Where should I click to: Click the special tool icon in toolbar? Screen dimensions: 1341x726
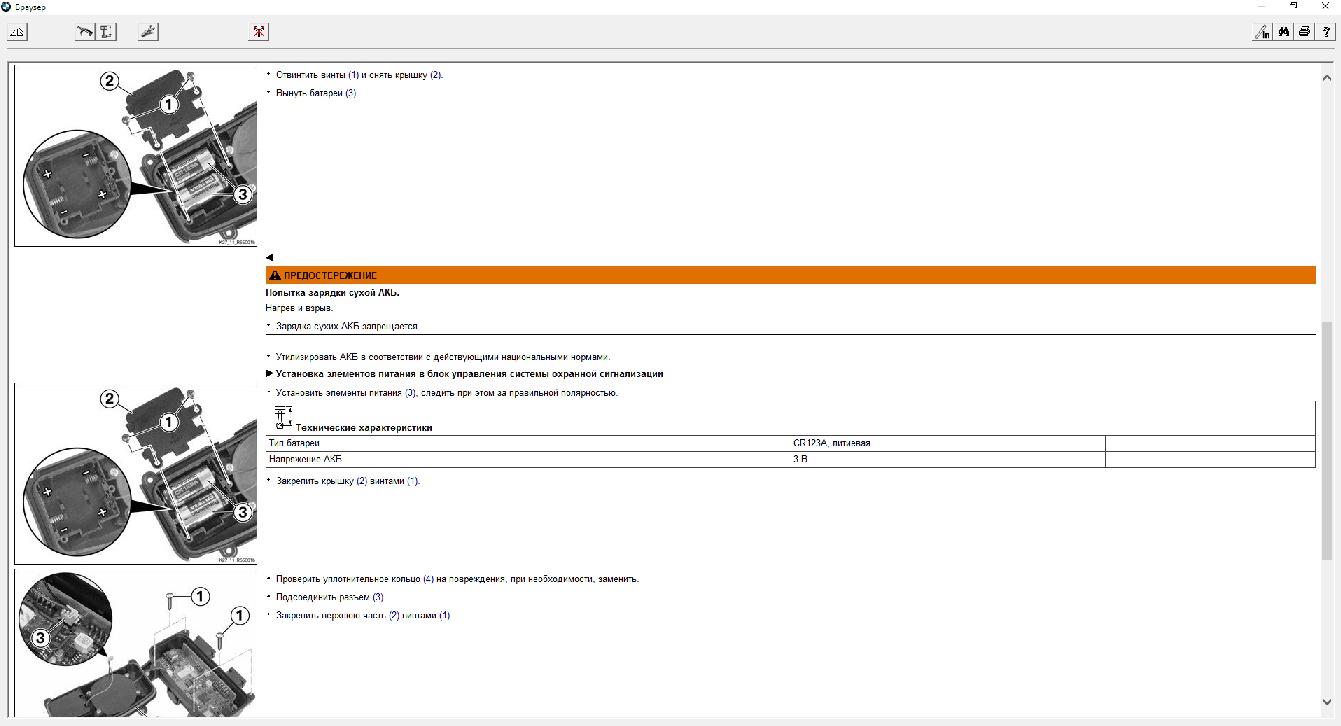[x=148, y=32]
